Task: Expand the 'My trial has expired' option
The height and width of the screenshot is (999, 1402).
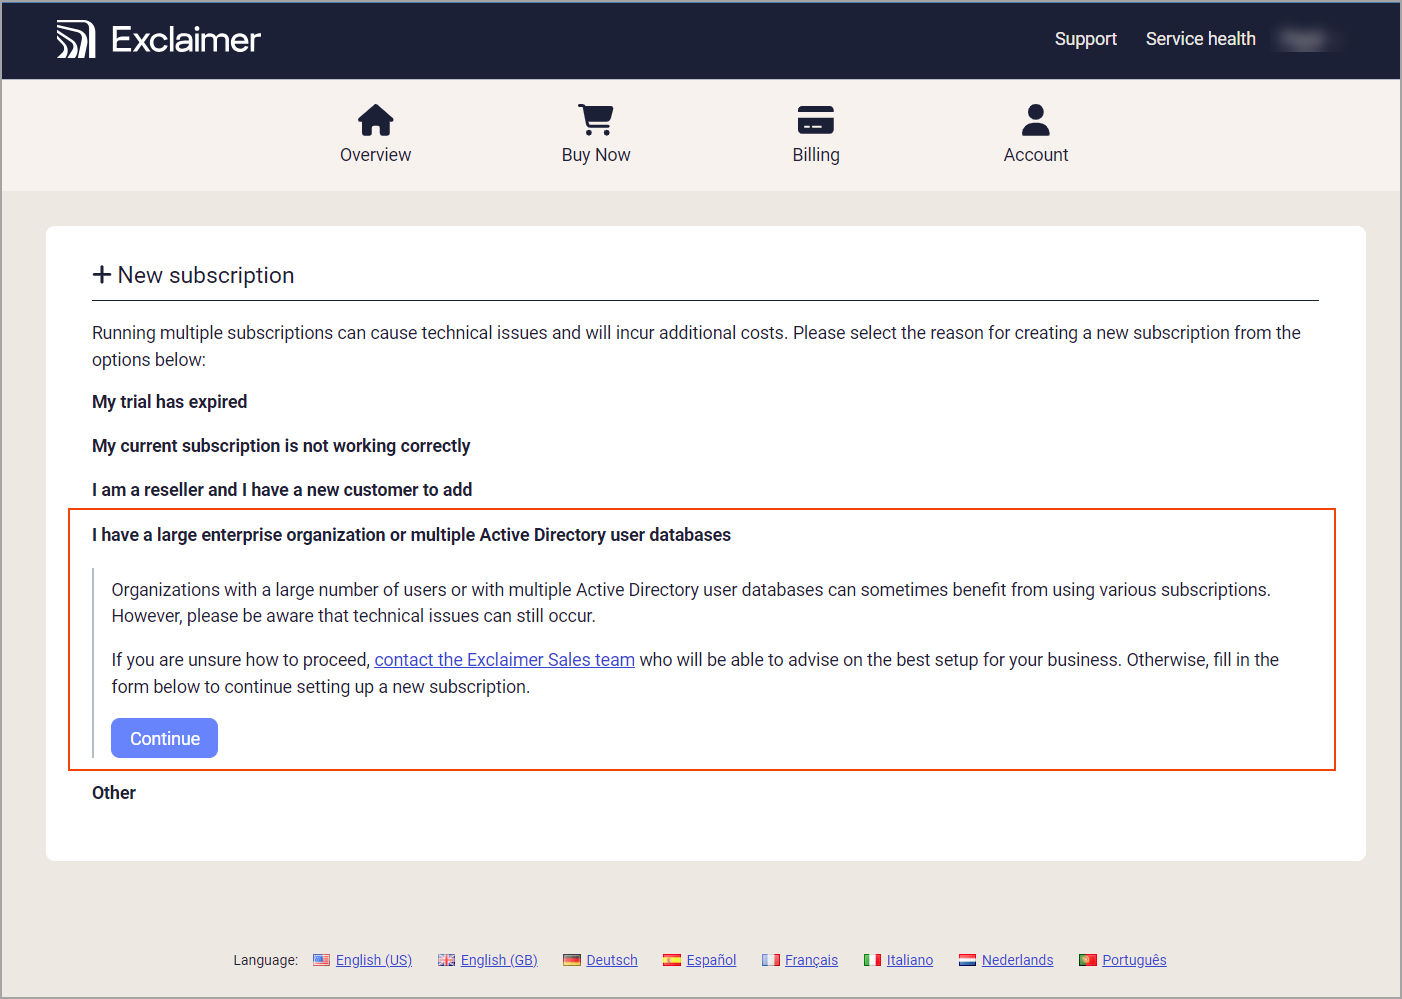Action: pos(169,401)
